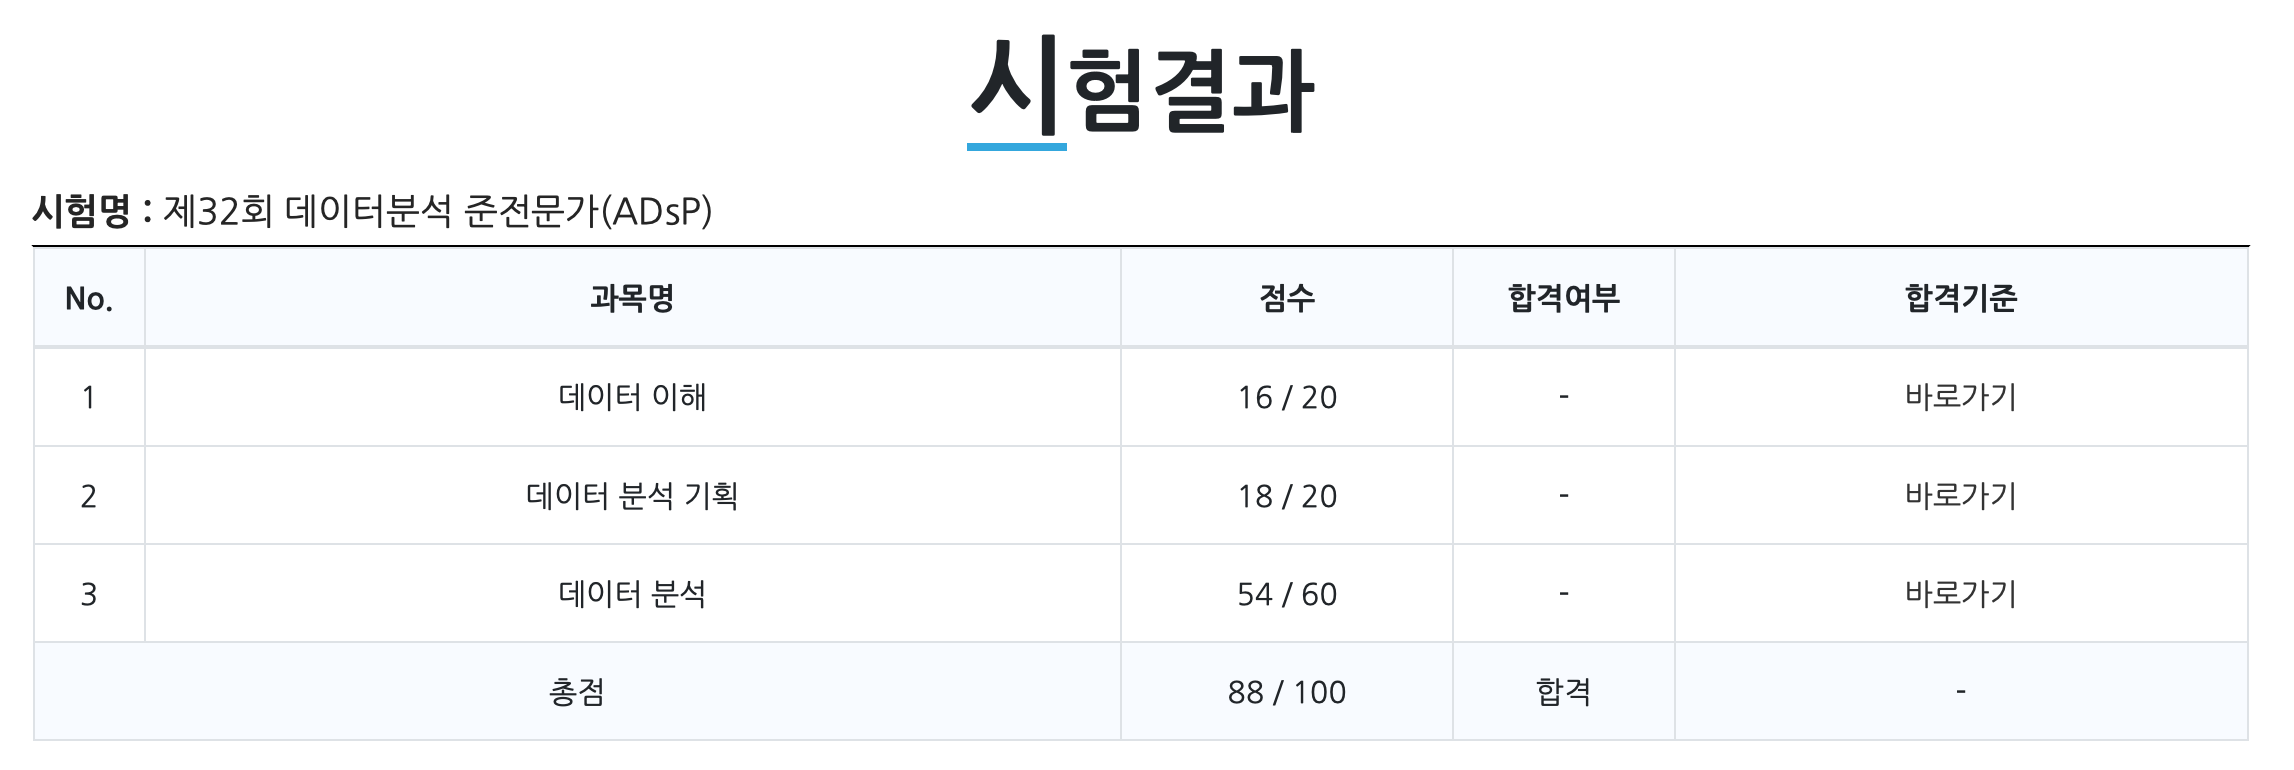Click the No. column header
This screenshot has height=770, width=2294.
pyautogui.click(x=89, y=298)
